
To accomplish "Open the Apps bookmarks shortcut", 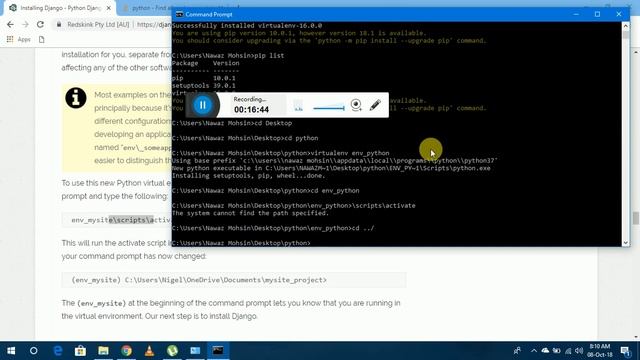I will [19, 40].
